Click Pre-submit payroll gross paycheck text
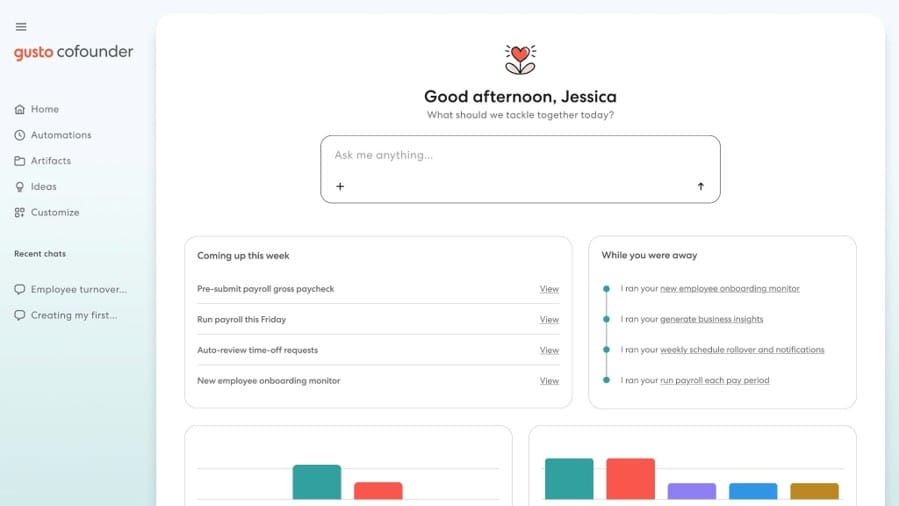Viewport: 899px width, 506px height. (265, 289)
